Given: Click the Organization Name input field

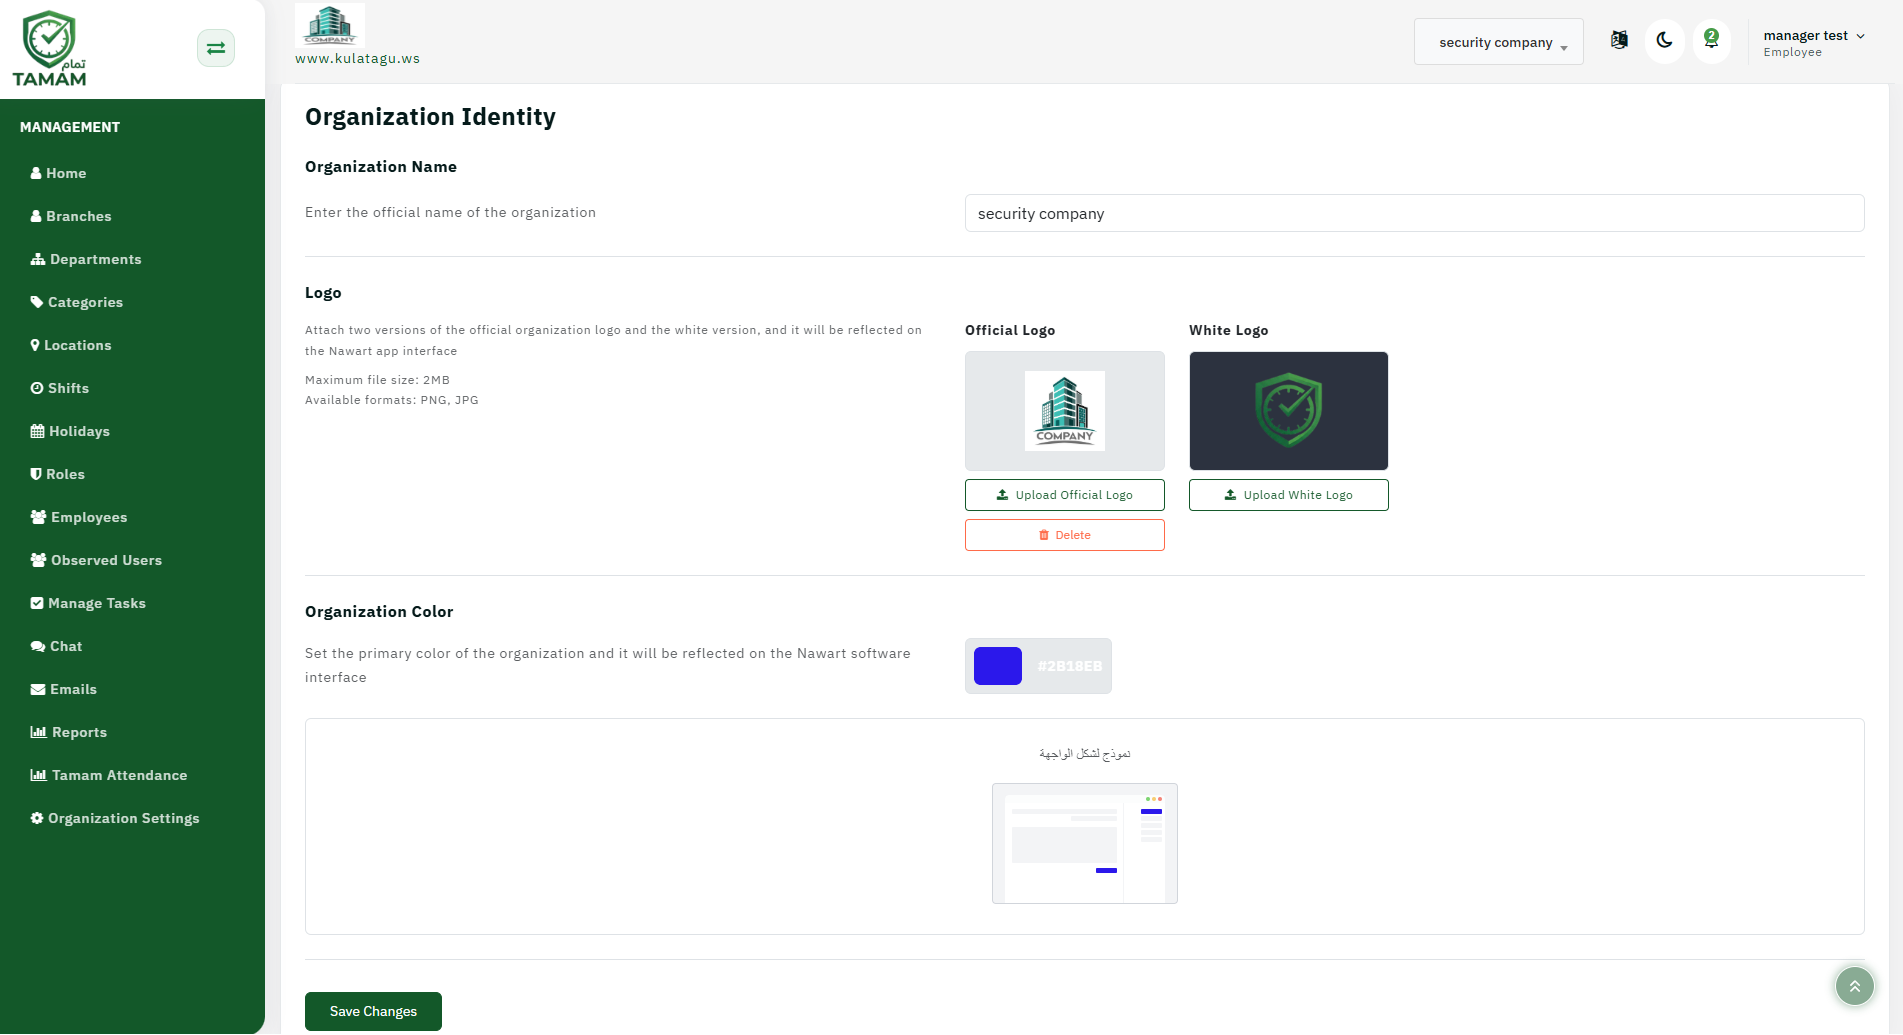Looking at the screenshot, I should (x=1414, y=213).
